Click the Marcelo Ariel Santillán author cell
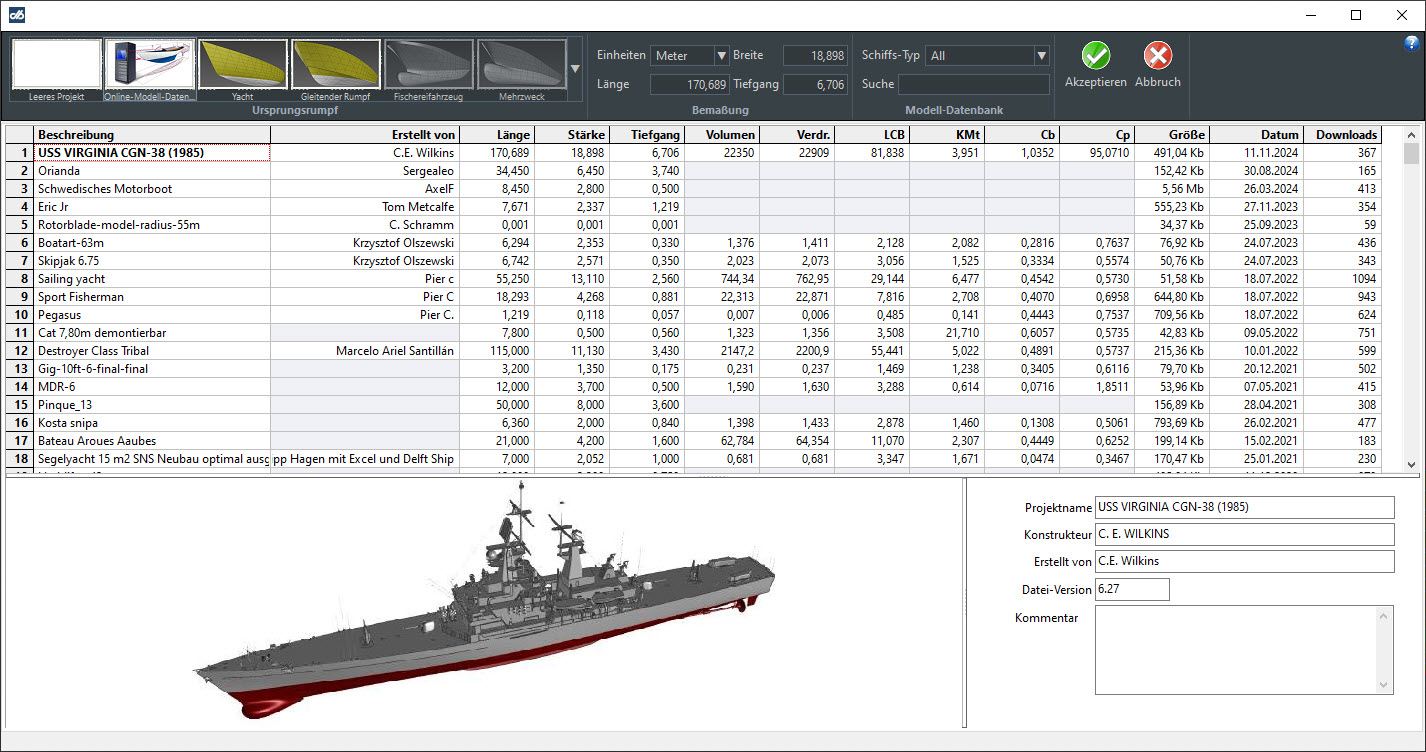The image size is (1426, 752). 365,351
